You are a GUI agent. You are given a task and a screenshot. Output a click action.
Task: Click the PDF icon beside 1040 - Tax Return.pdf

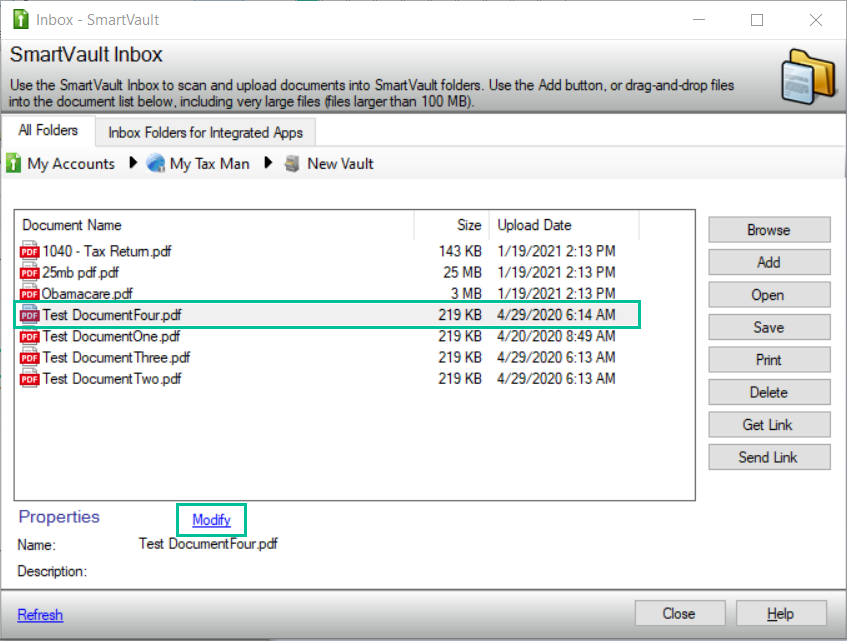[29, 251]
